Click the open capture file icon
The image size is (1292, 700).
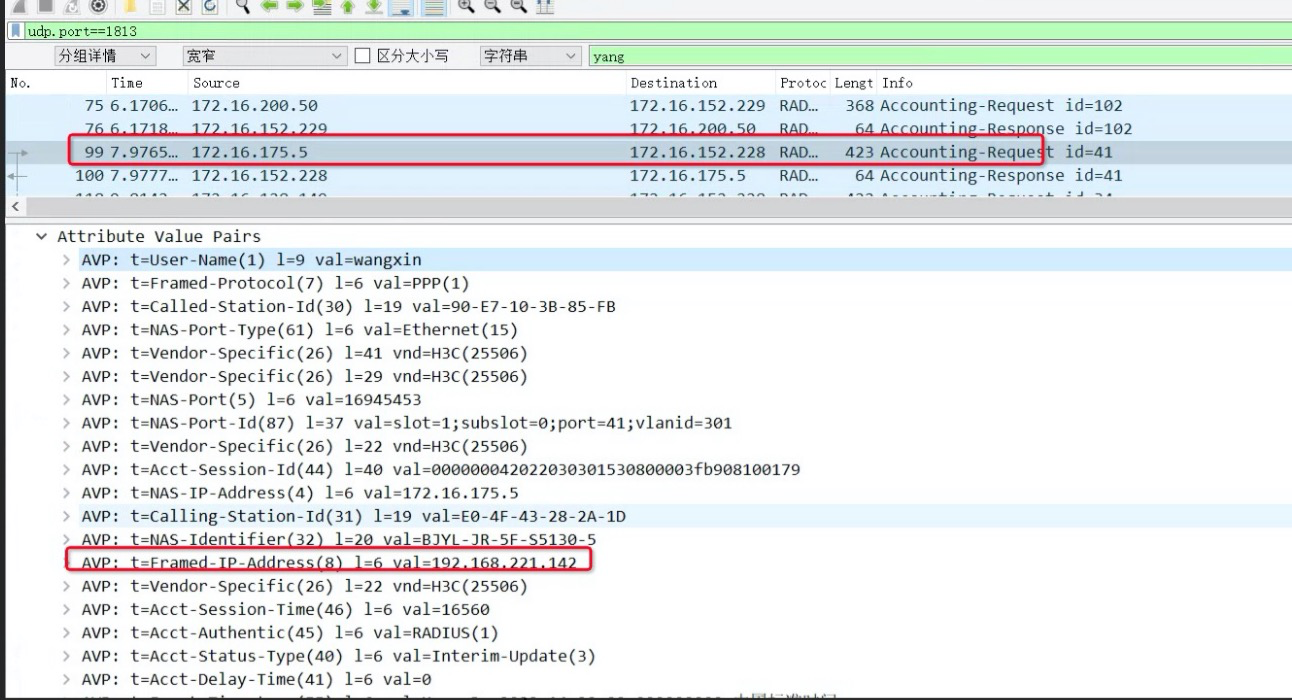click(130, 6)
